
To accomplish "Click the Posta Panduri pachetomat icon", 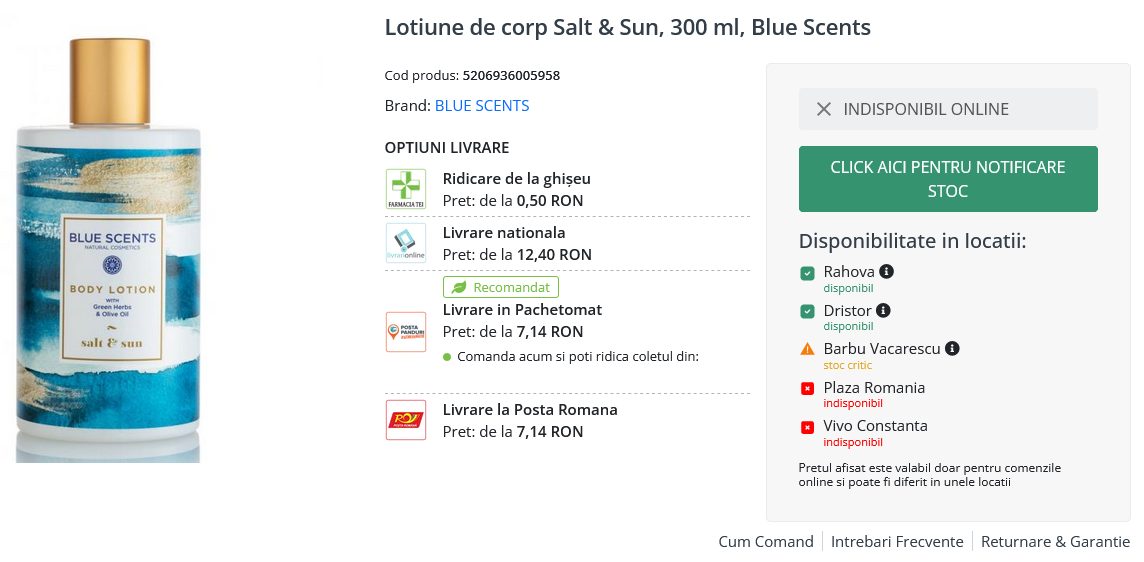I will 406,332.
